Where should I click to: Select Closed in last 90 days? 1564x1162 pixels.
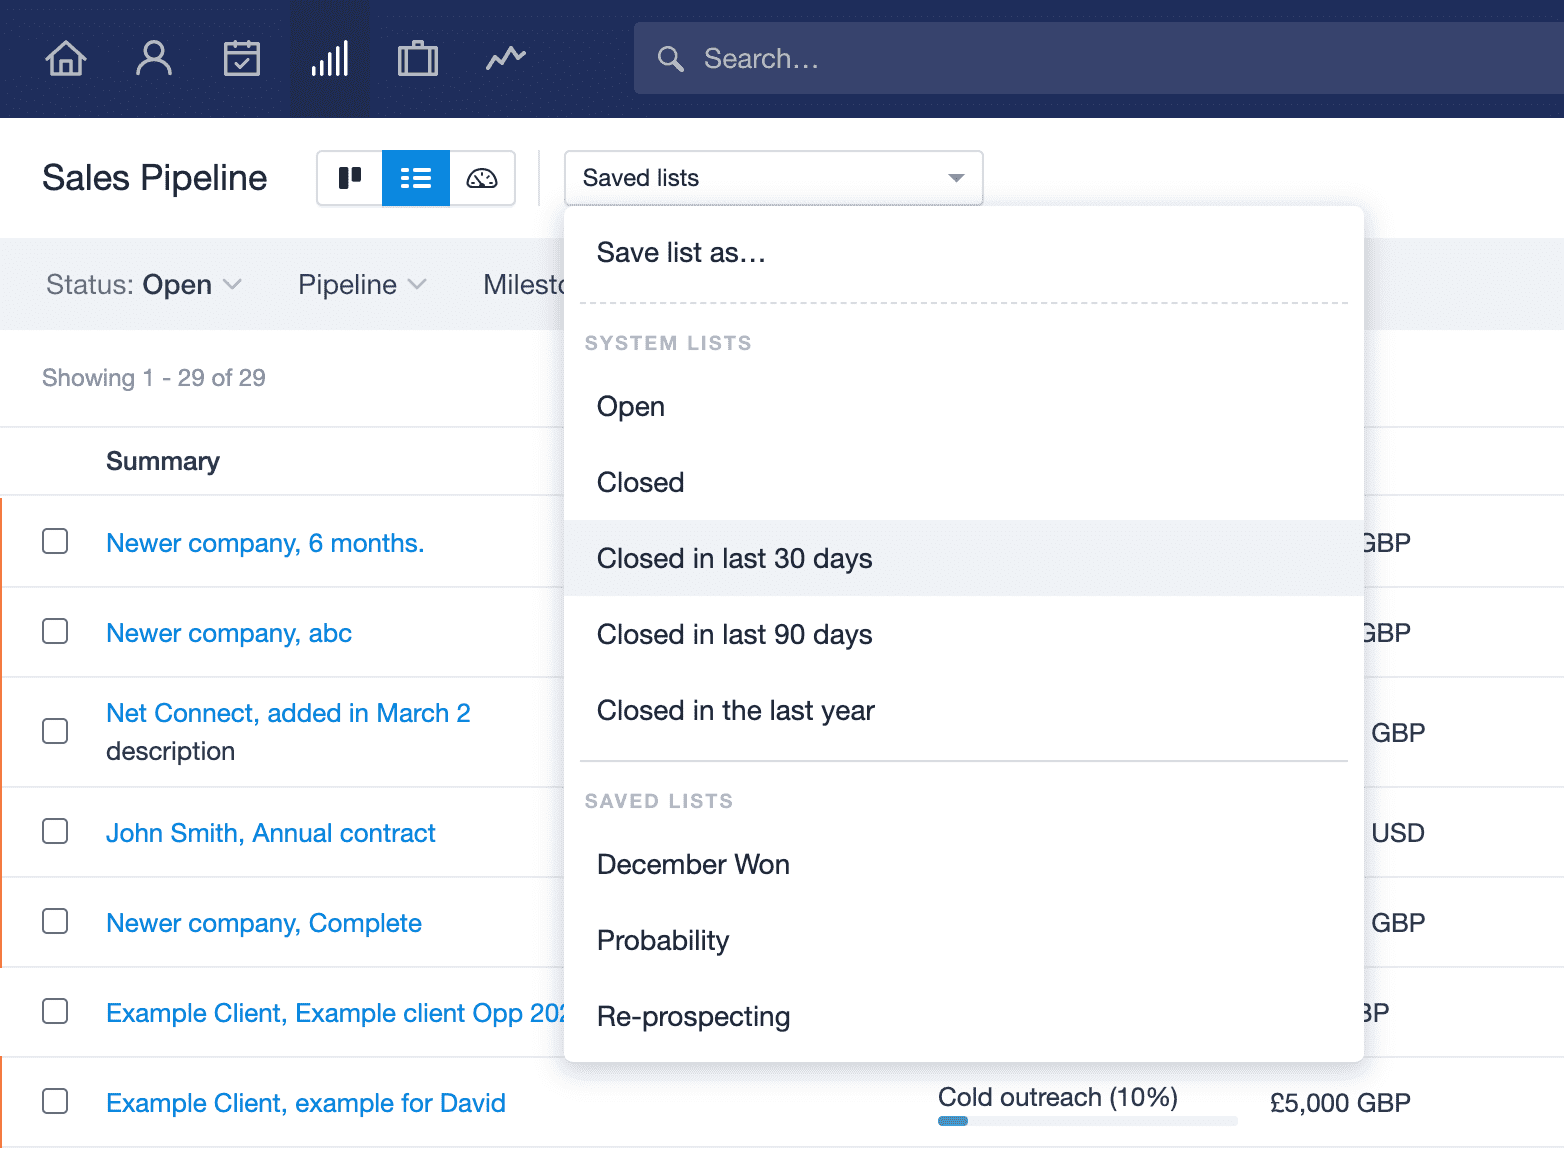coord(964,635)
